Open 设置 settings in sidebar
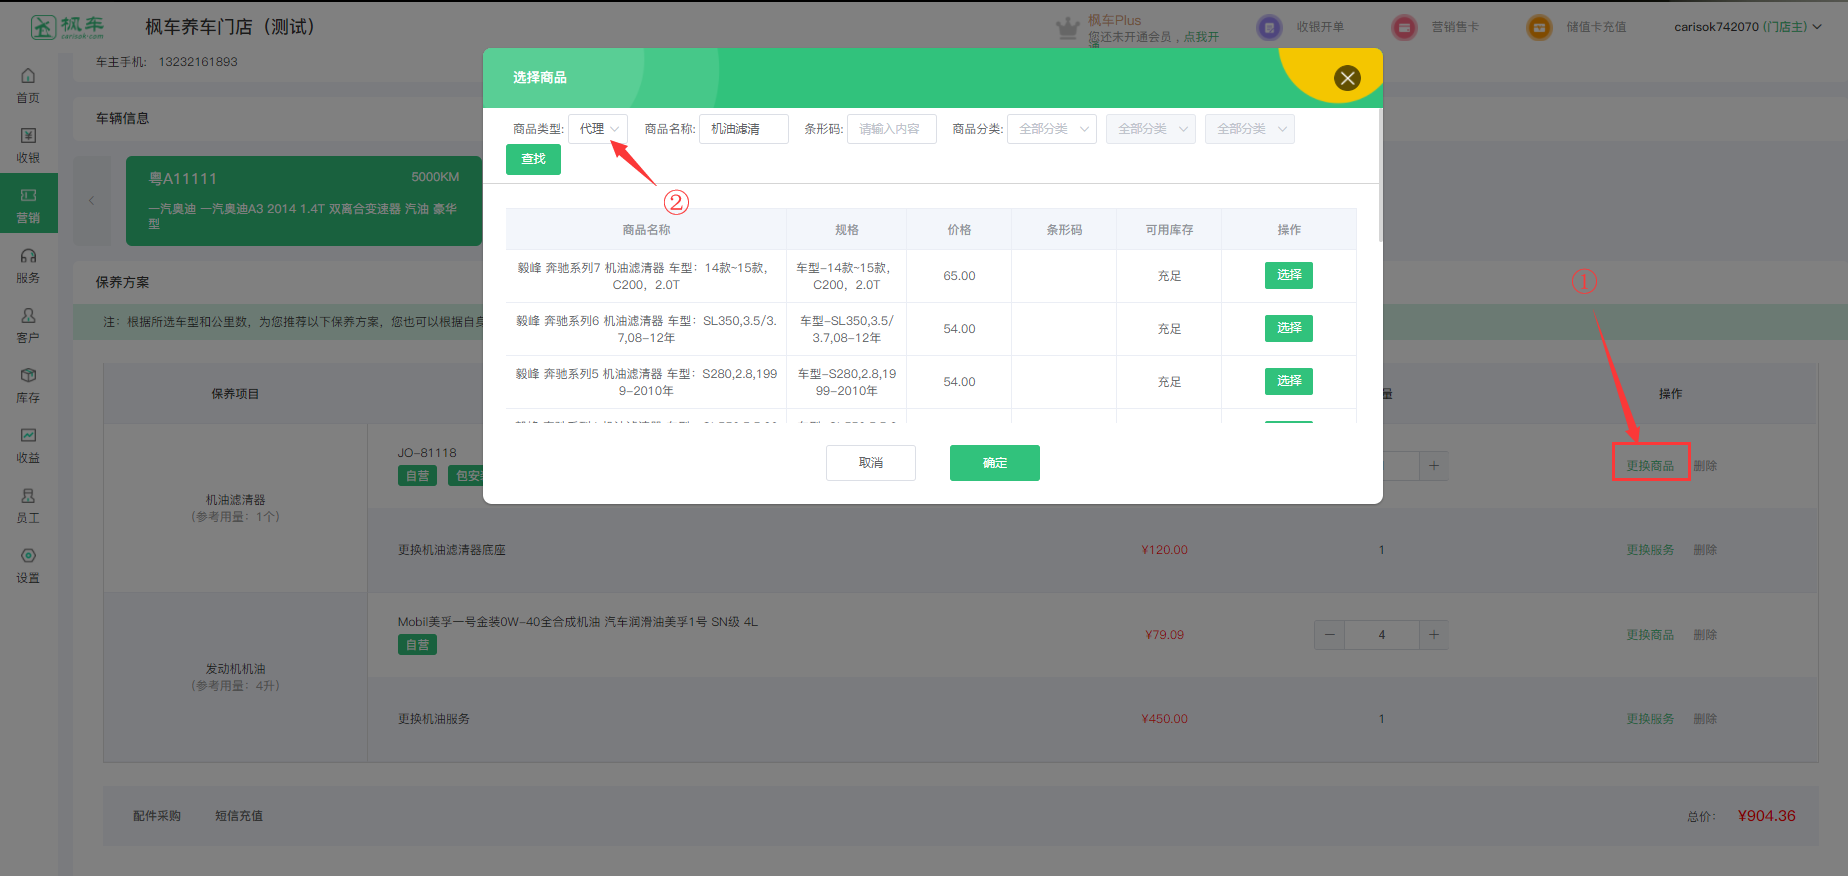Image resolution: width=1848 pixels, height=876 pixels. [x=28, y=565]
